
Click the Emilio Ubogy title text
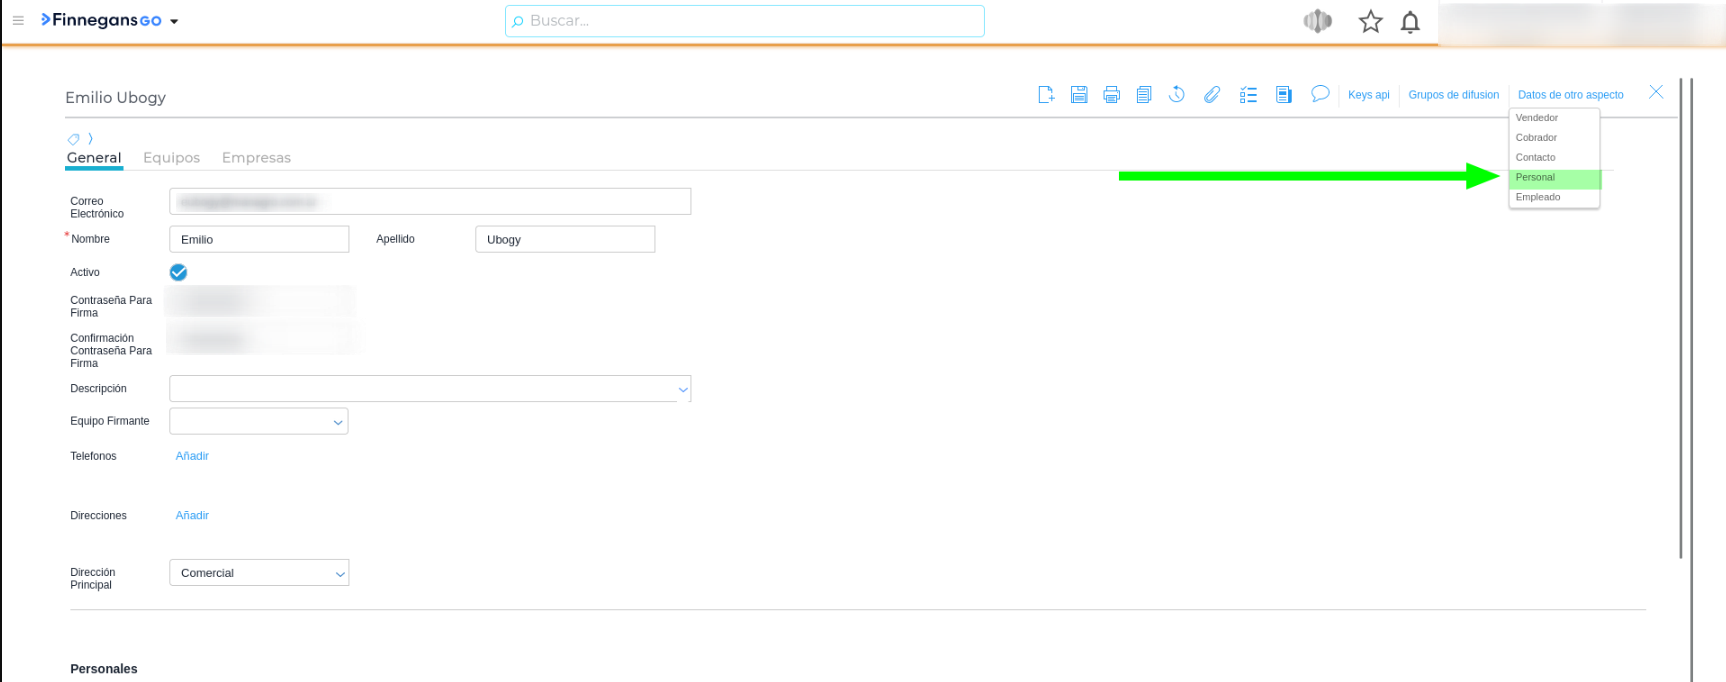click(x=116, y=98)
